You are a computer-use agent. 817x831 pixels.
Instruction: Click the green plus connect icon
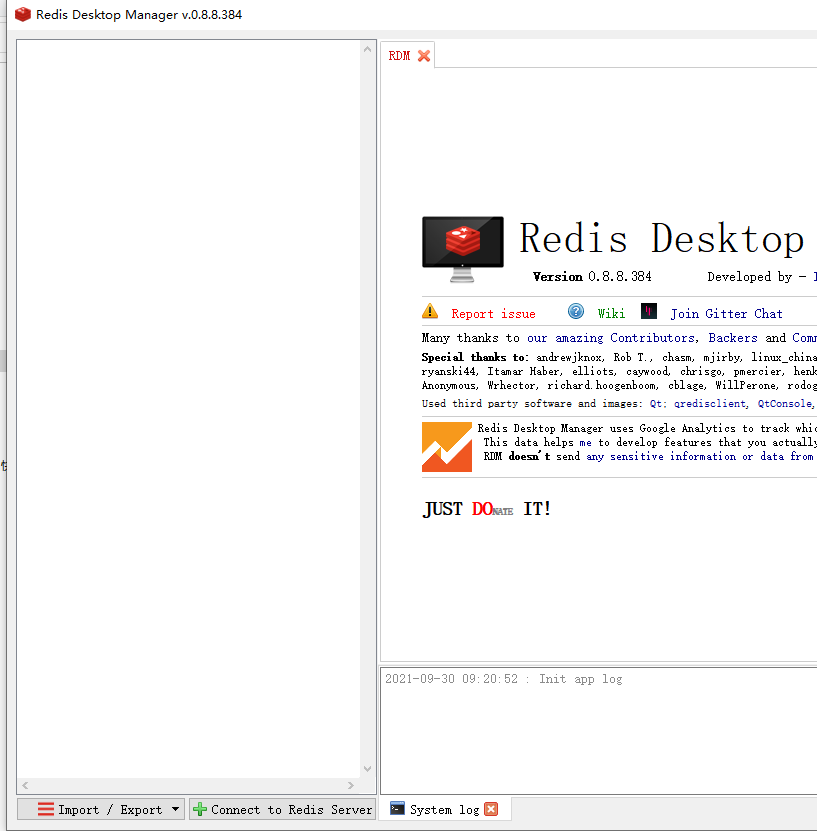point(200,809)
